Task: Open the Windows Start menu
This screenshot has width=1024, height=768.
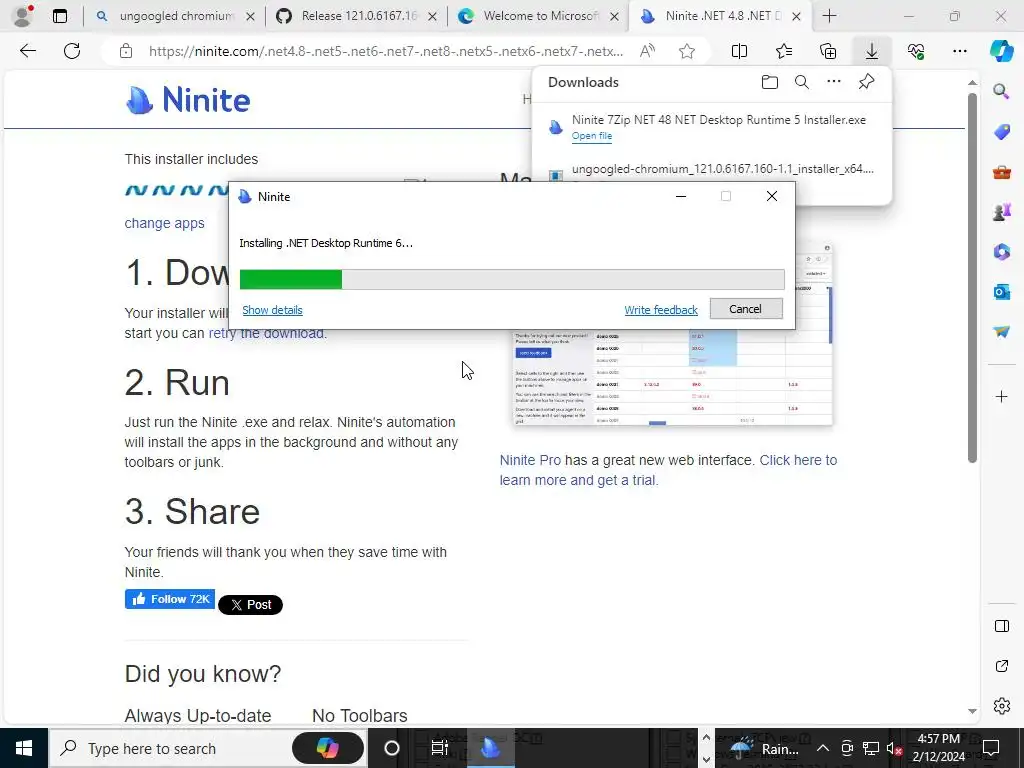Action: pyautogui.click(x=24, y=748)
